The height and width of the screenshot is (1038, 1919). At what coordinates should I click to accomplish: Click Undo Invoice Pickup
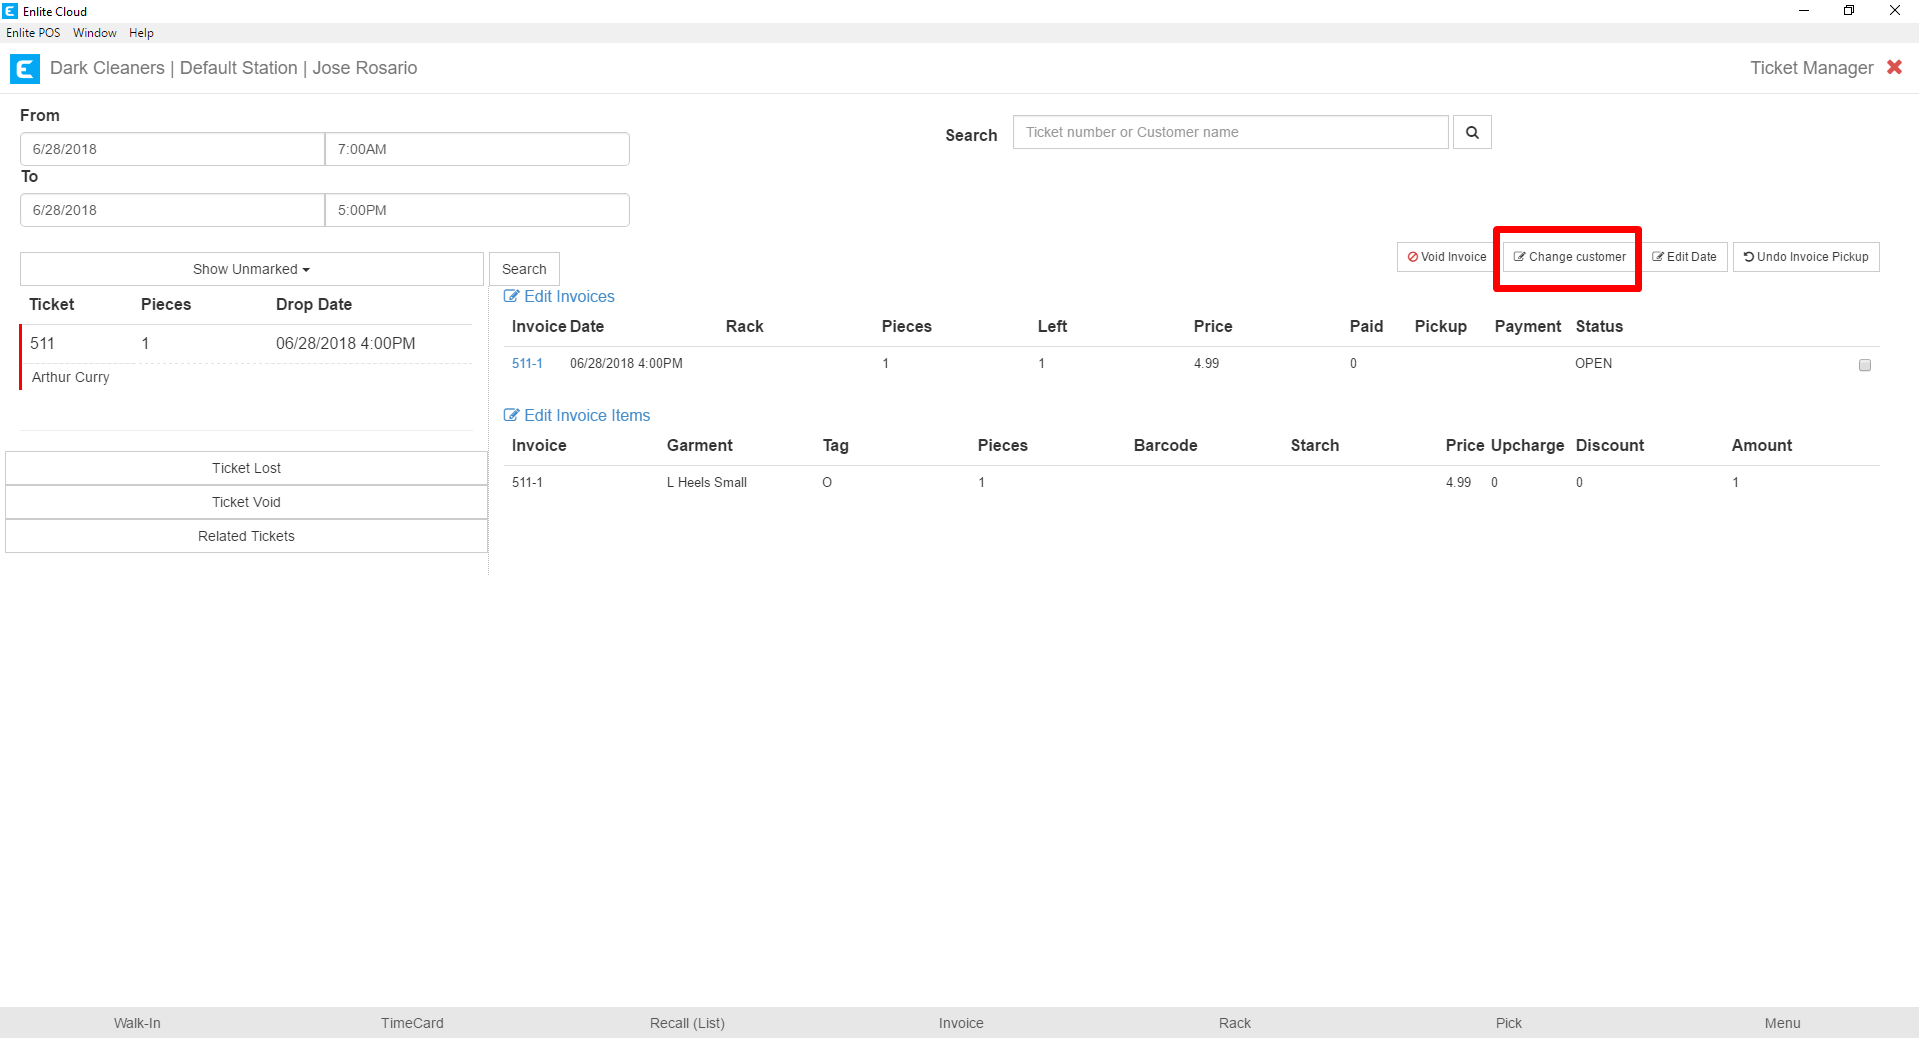pyautogui.click(x=1806, y=257)
